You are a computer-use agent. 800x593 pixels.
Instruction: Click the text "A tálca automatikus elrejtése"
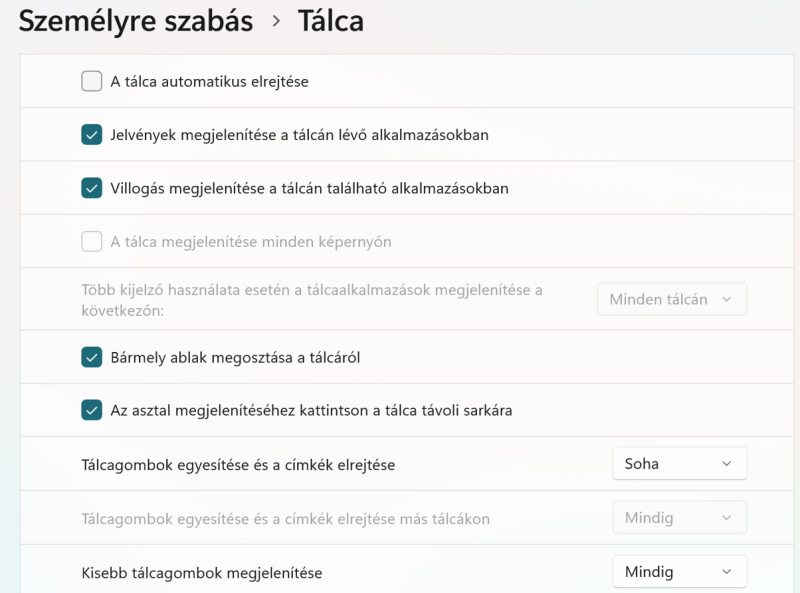pos(209,81)
